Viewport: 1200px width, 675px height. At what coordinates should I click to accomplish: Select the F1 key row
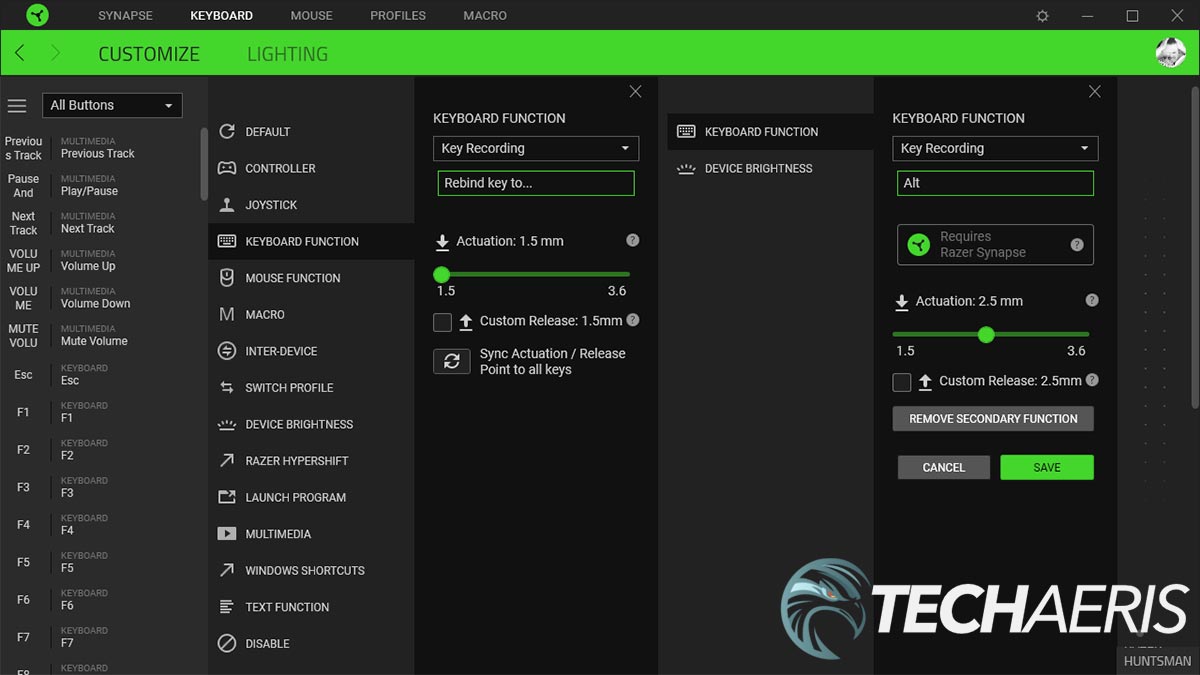coord(100,412)
